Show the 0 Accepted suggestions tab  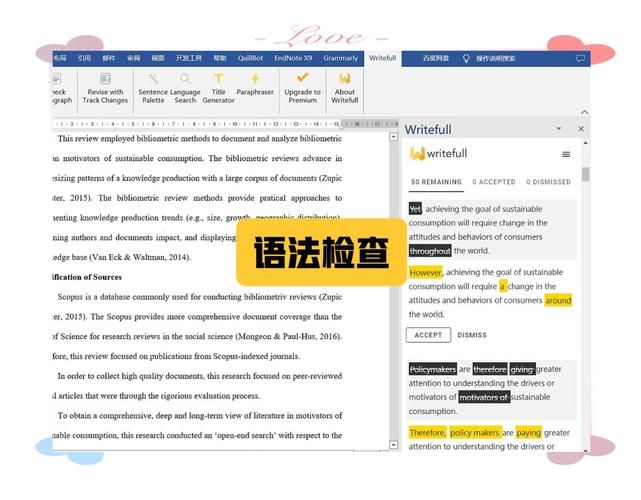pos(494,182)
